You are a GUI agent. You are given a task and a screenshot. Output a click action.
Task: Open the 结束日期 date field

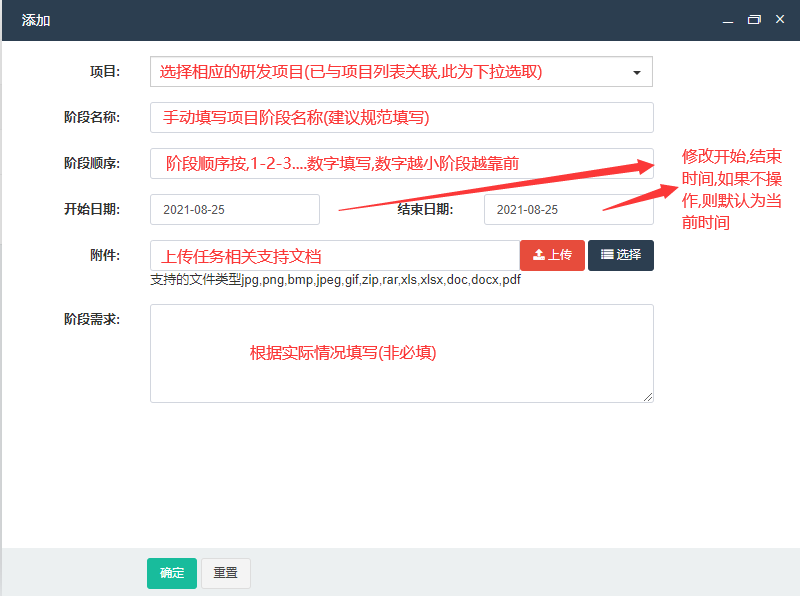coord(568,210)
